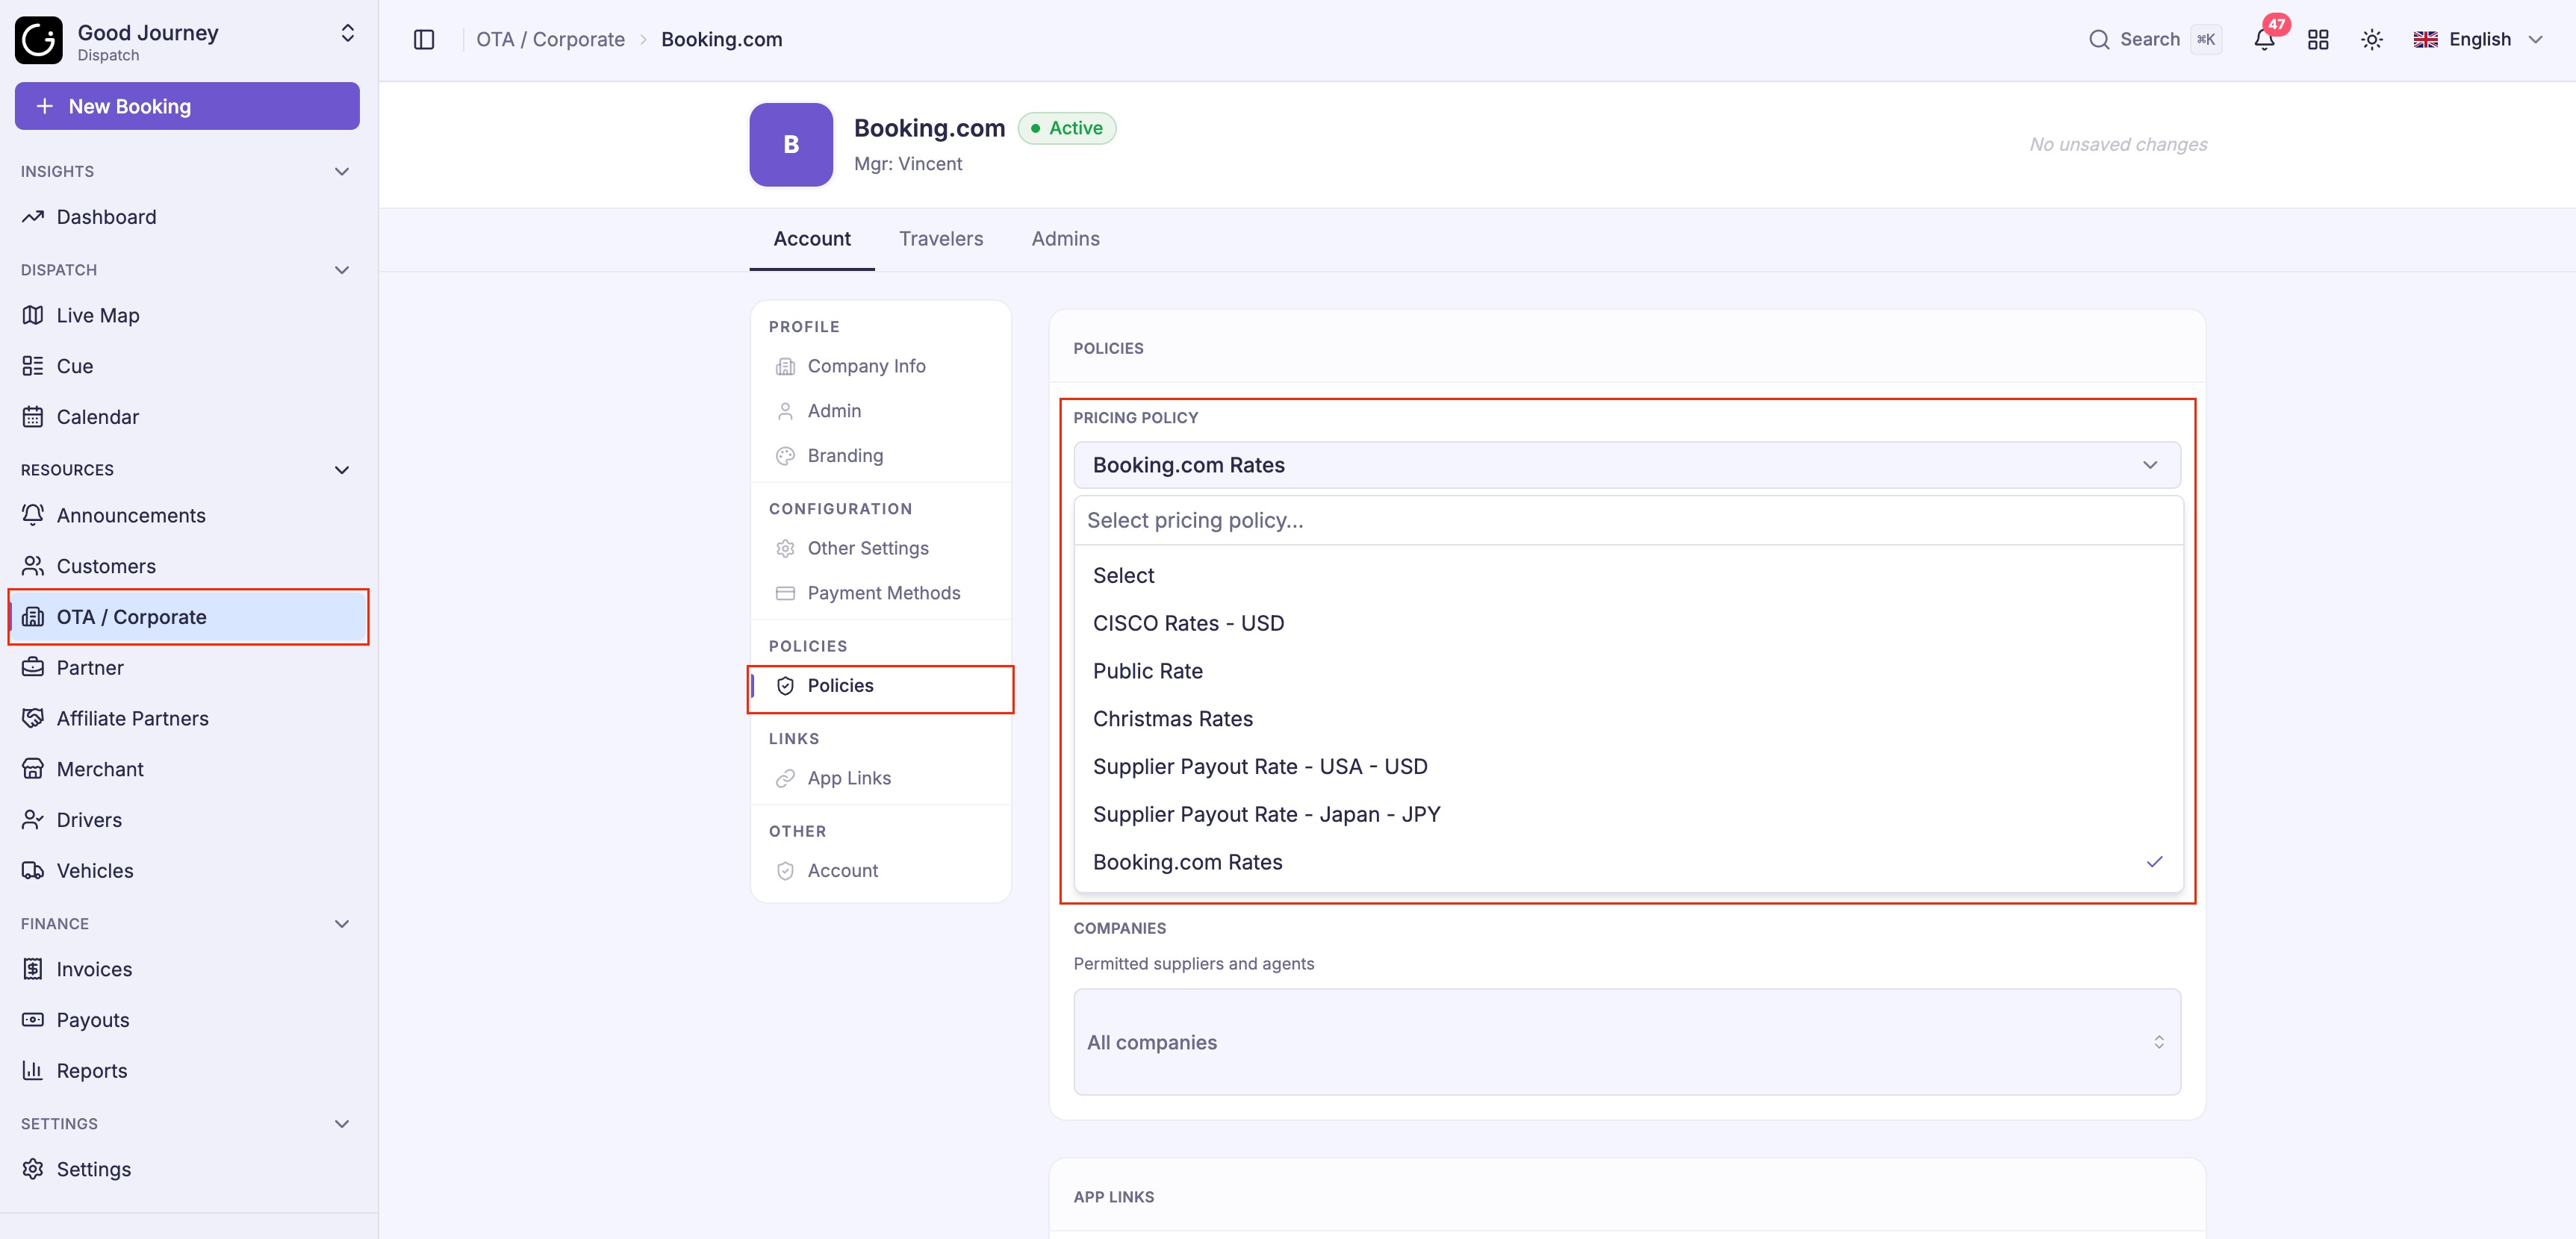Click the Booking.com B avatar
The image size is (2576, 1239).
(791, 145)
